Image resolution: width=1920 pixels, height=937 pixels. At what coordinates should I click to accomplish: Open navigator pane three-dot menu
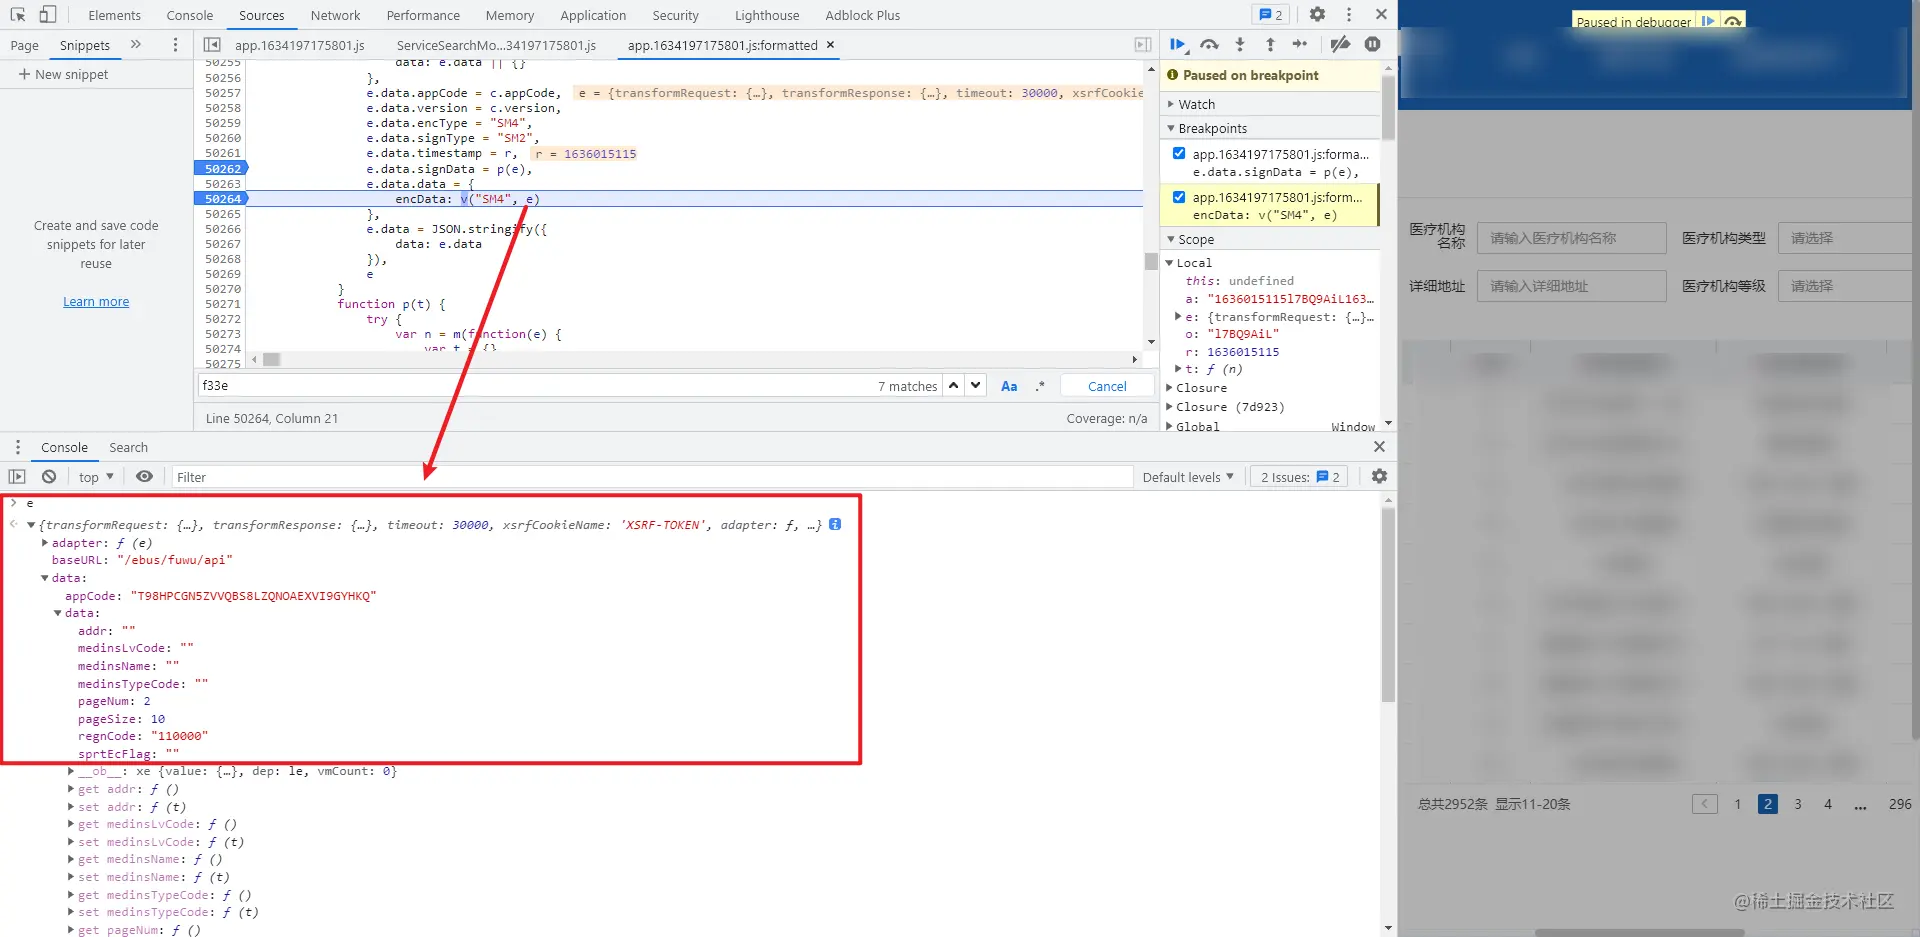pos(175,45)
